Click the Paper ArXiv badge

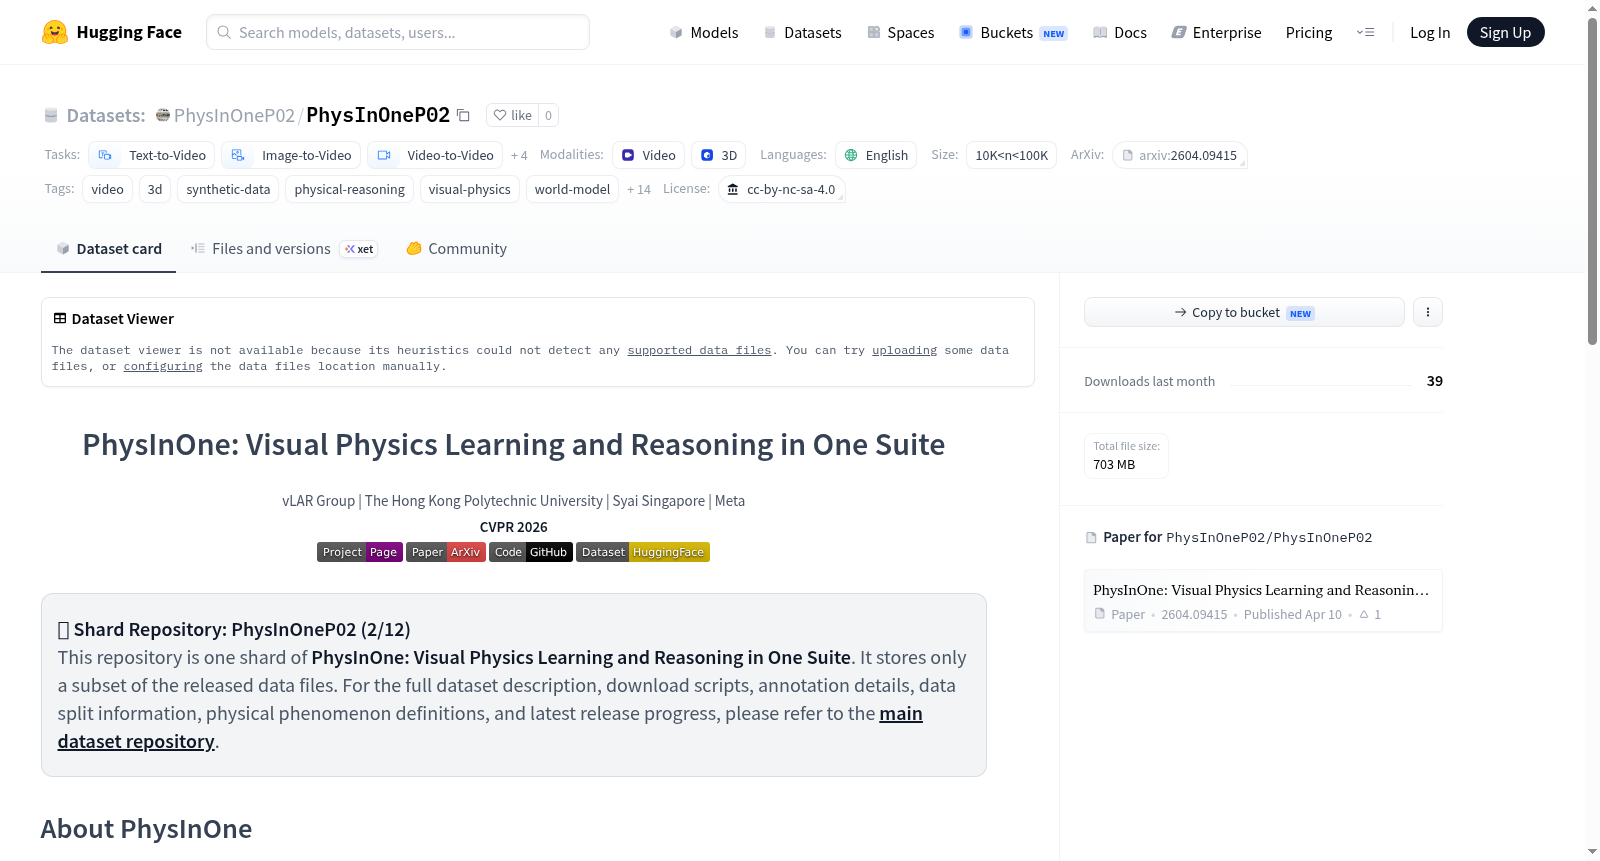446,552
